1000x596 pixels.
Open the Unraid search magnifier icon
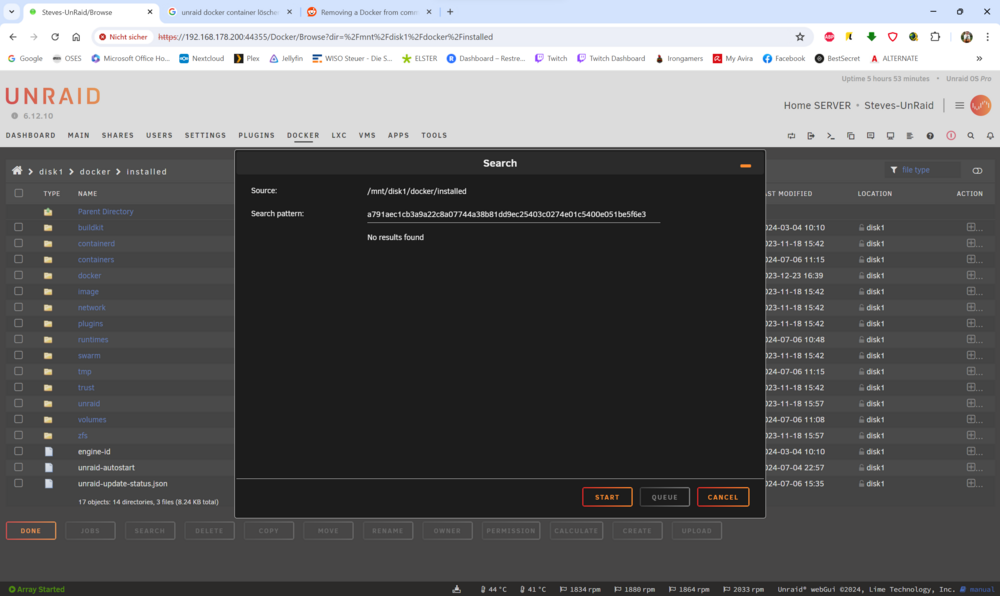[971, 136]
